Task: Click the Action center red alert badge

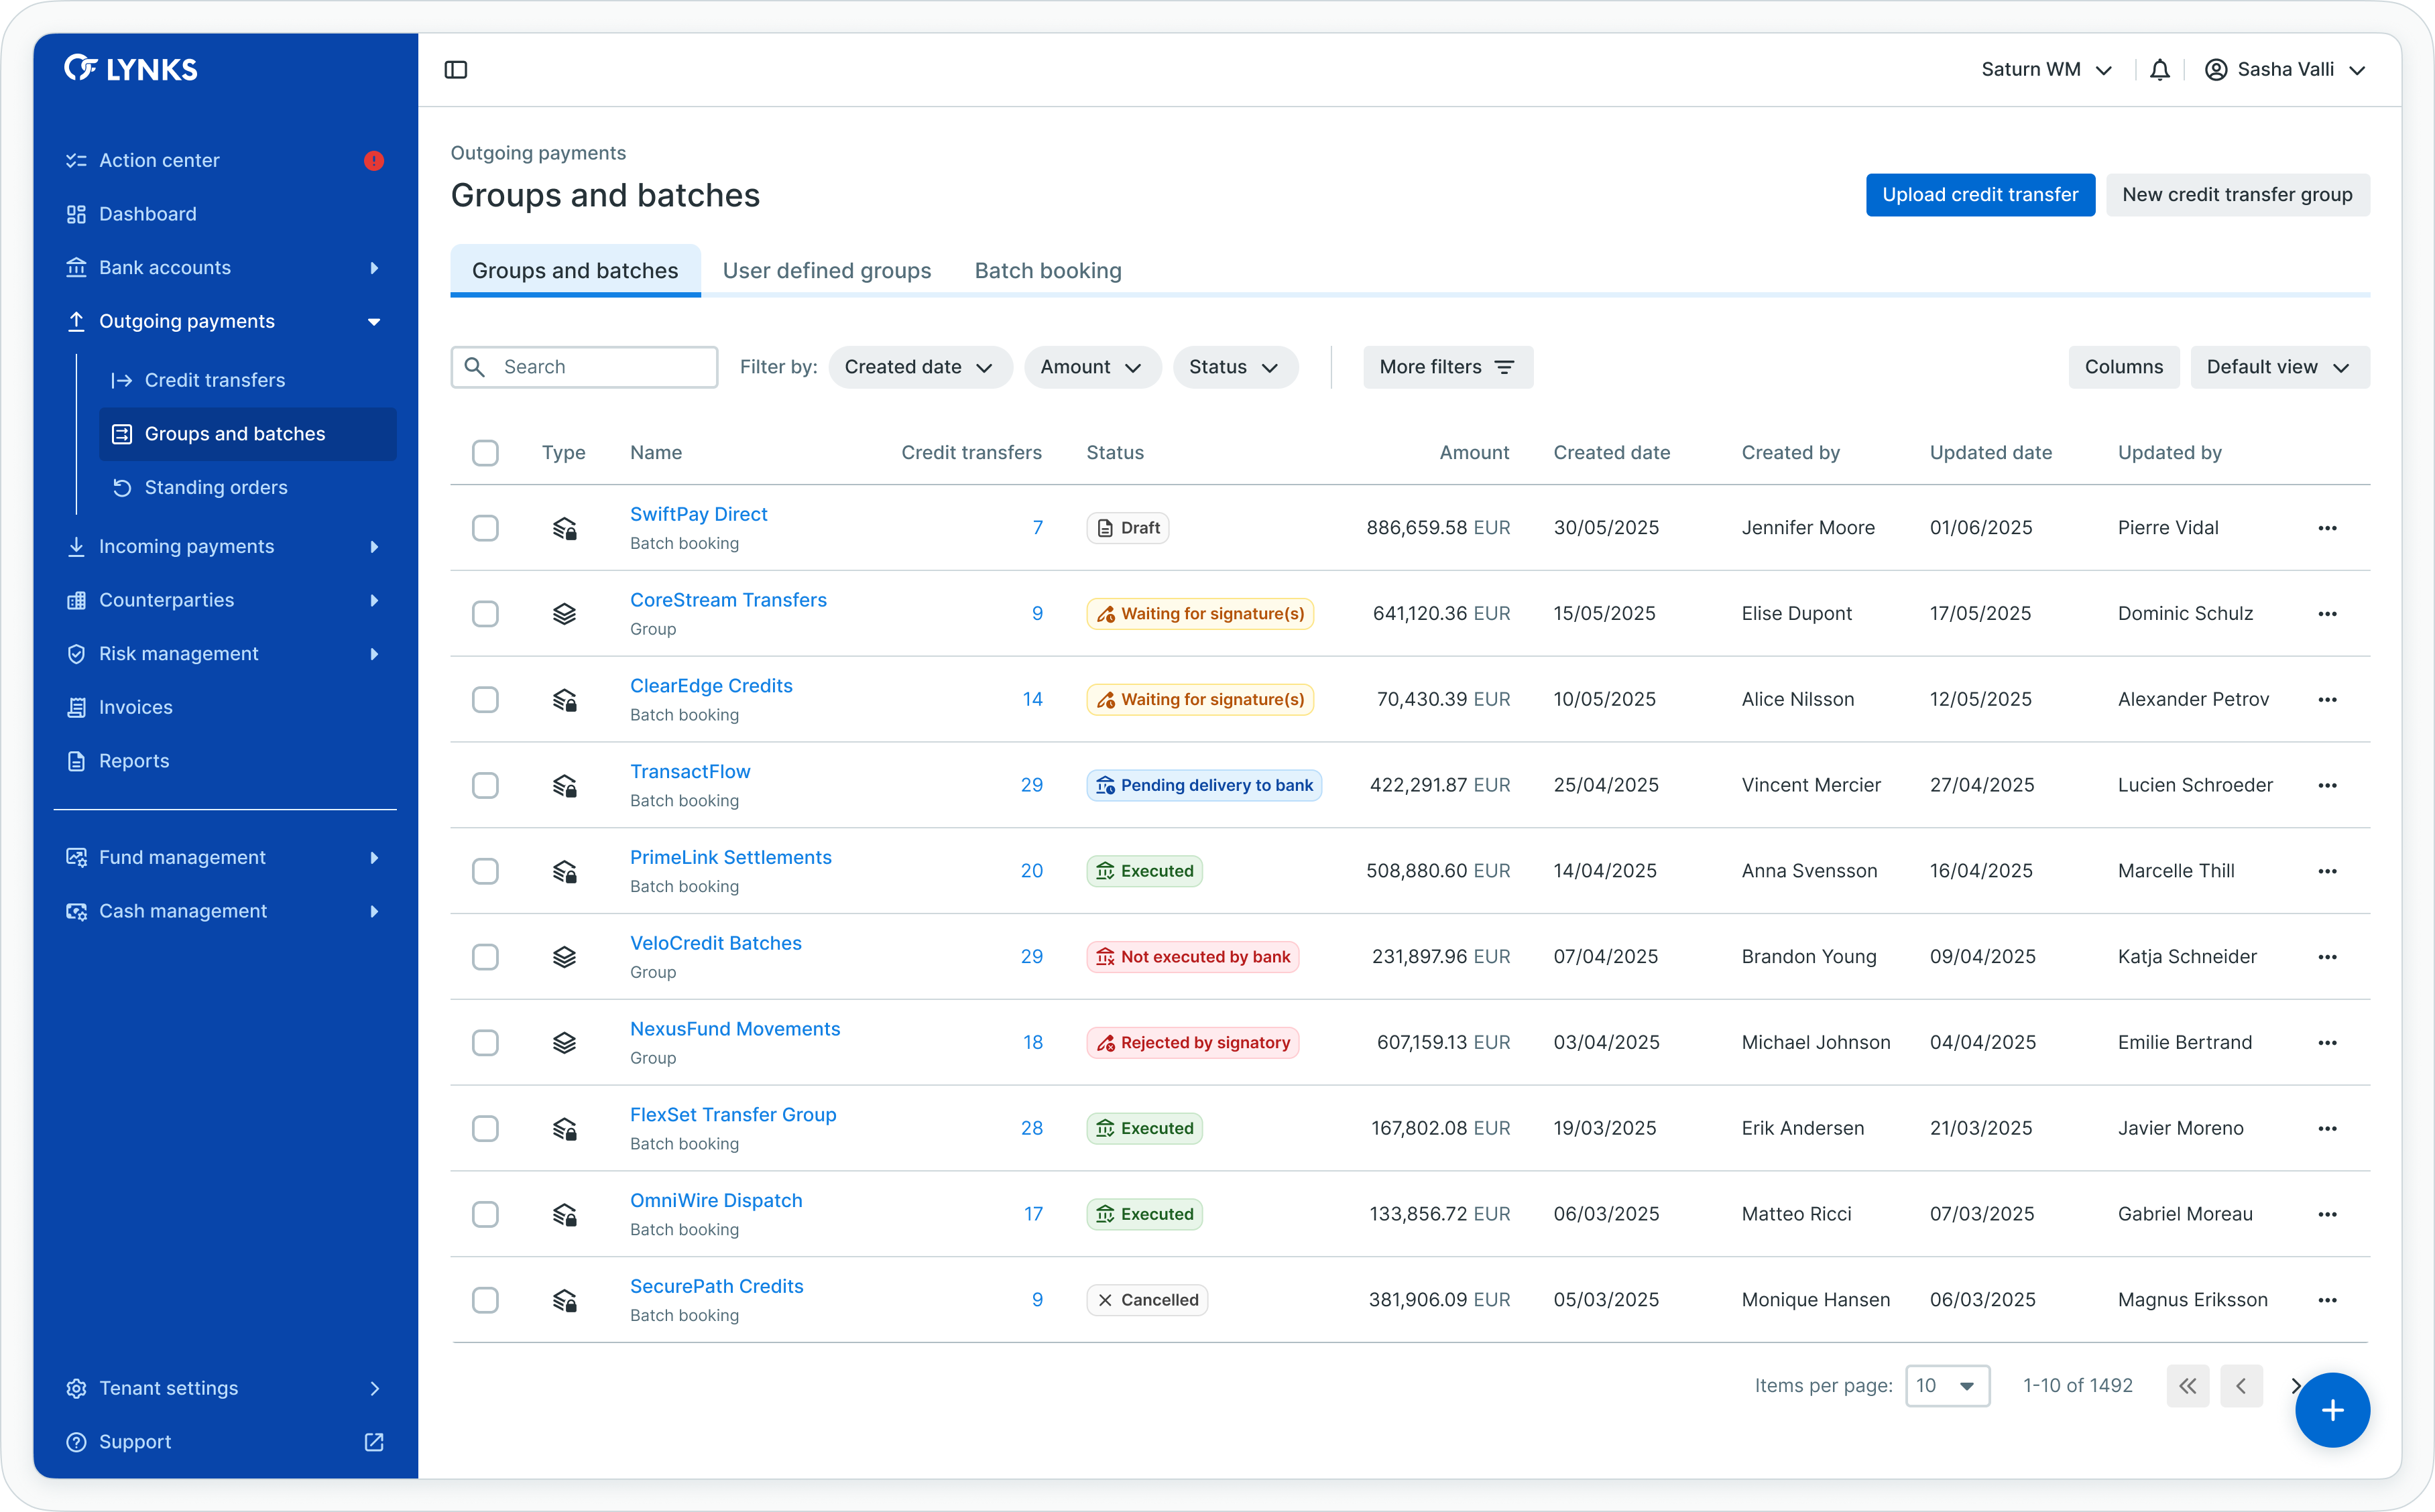Action: click(374, 161)
